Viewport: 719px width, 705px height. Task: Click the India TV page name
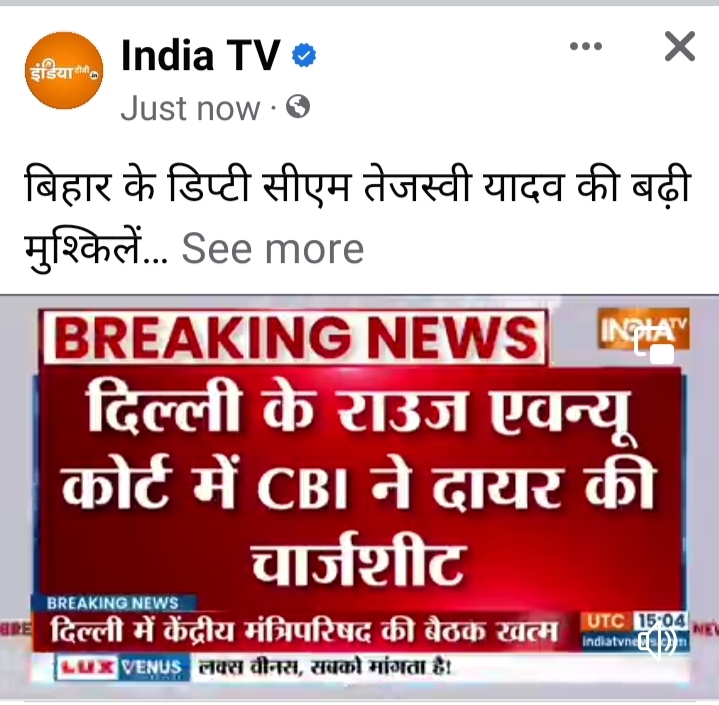pos(200,56)
